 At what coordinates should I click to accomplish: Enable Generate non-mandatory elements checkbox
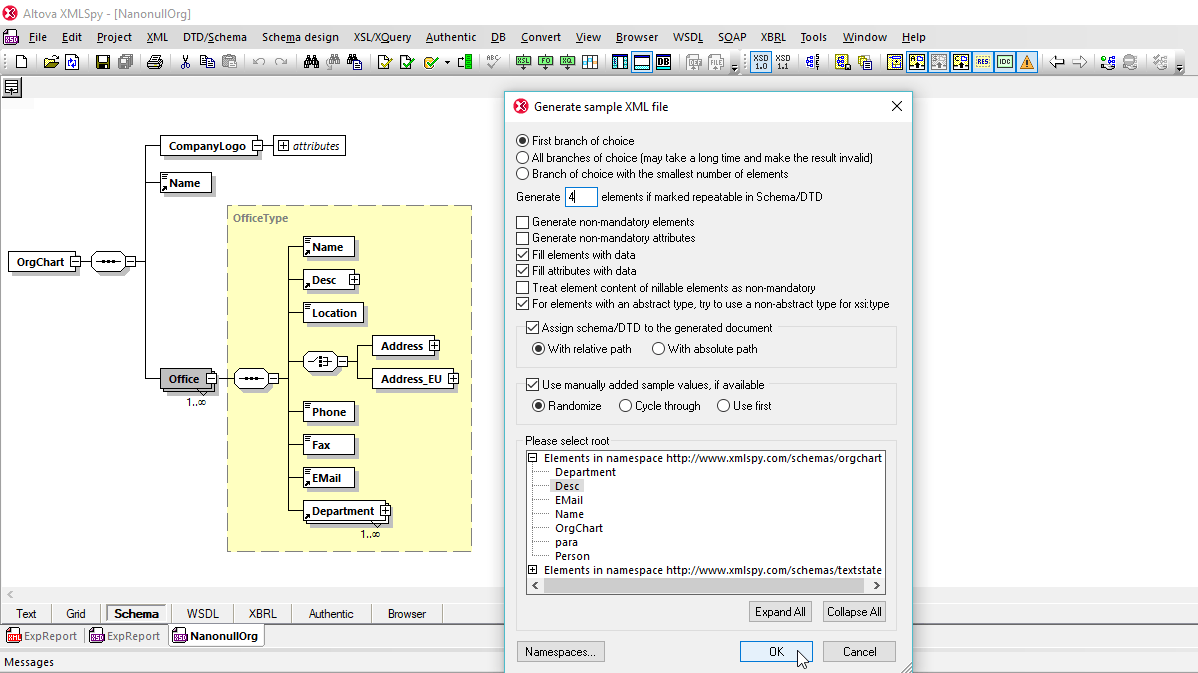click(x=522, y=222)
